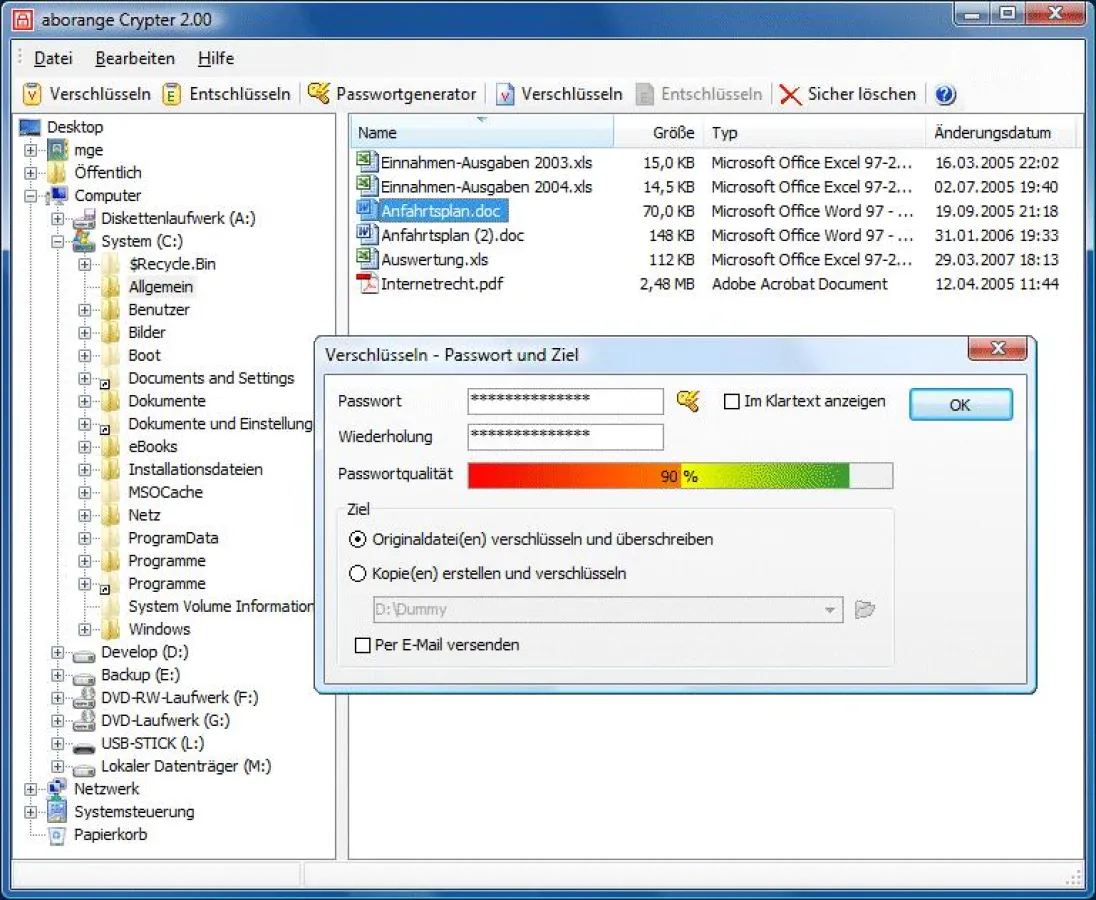Open the D:\Dummy target path dropdown
Viewport: 1096px width, 900px height.
point(829,609)
